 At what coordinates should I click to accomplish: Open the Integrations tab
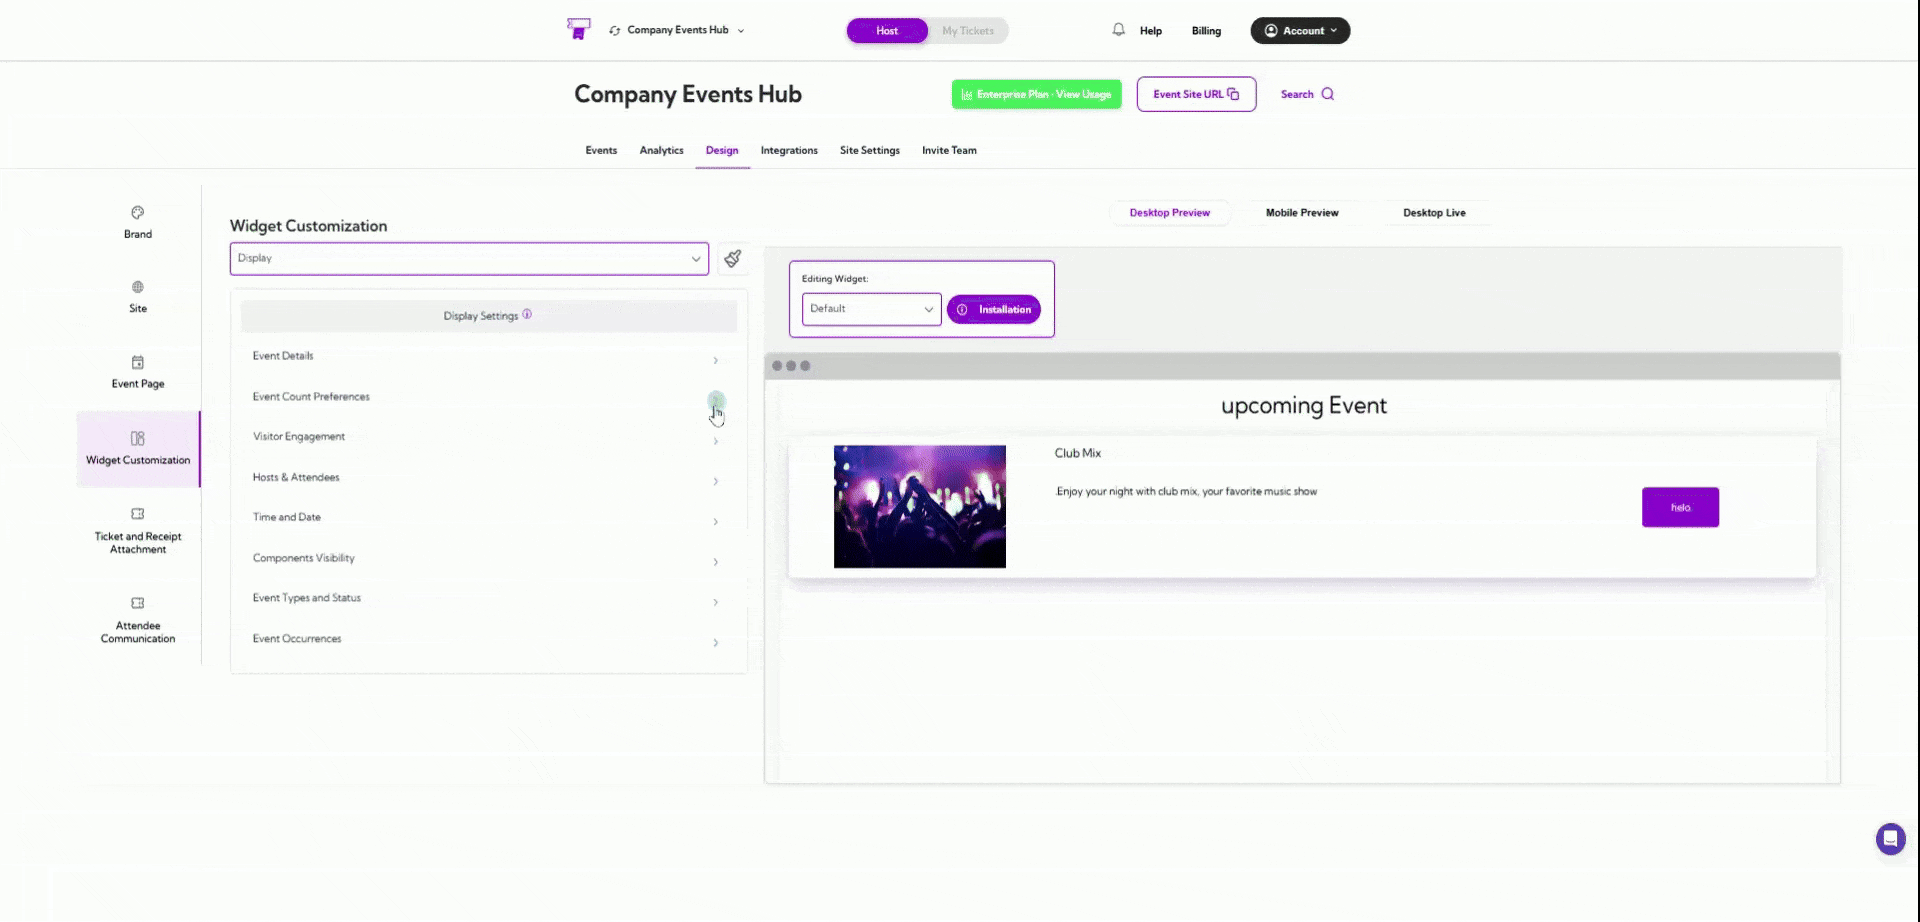point(789,150)
